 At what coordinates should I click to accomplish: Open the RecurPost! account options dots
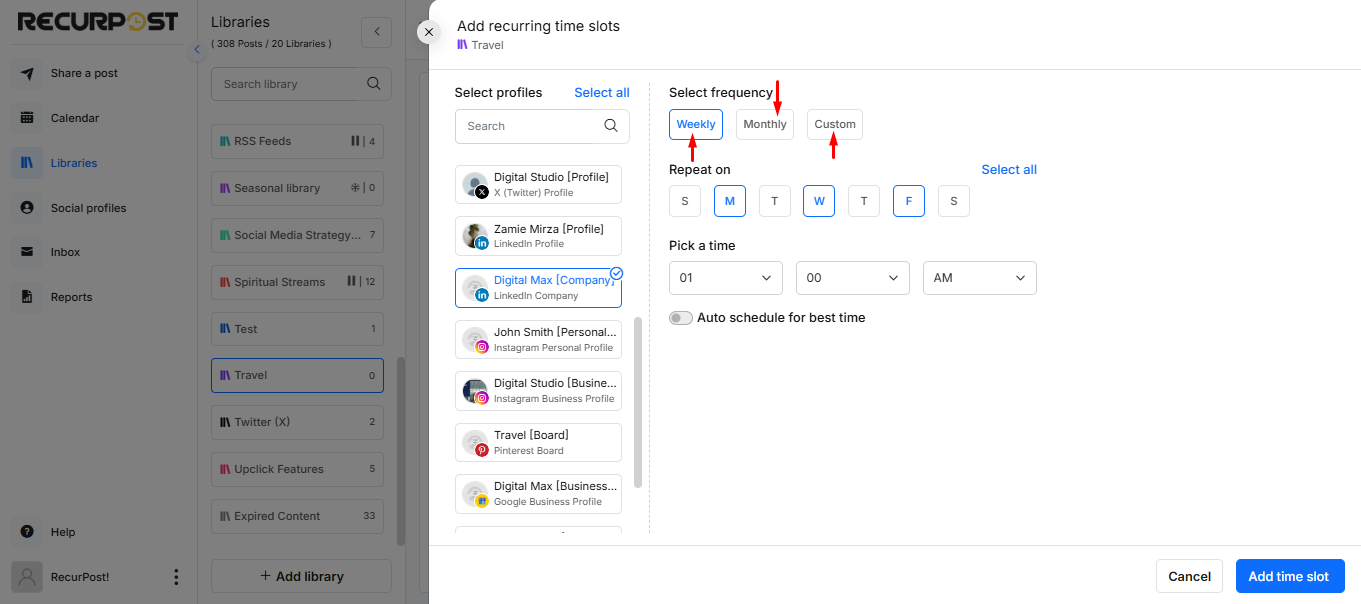coord(176,577)
